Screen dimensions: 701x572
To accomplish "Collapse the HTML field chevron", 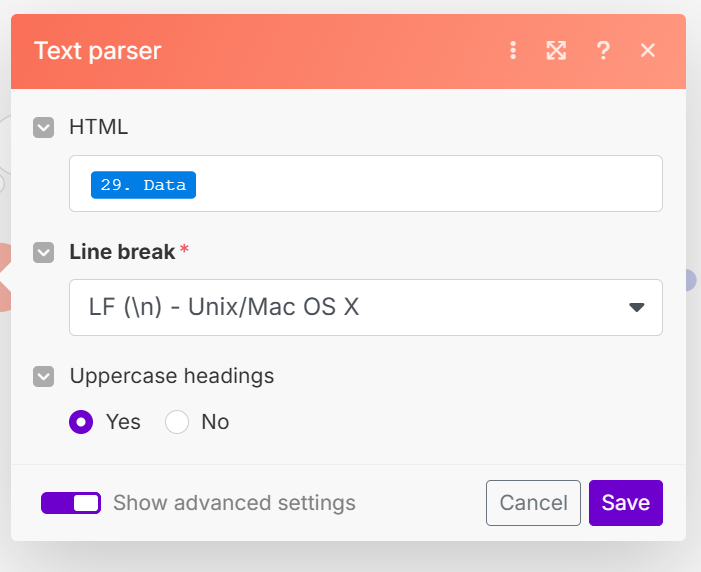I will point(43,128).
